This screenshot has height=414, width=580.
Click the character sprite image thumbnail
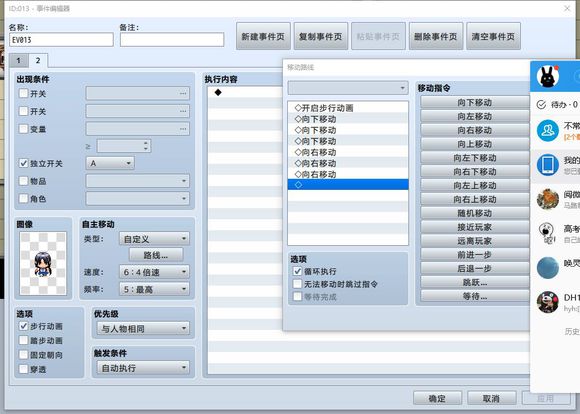[43, 263]
